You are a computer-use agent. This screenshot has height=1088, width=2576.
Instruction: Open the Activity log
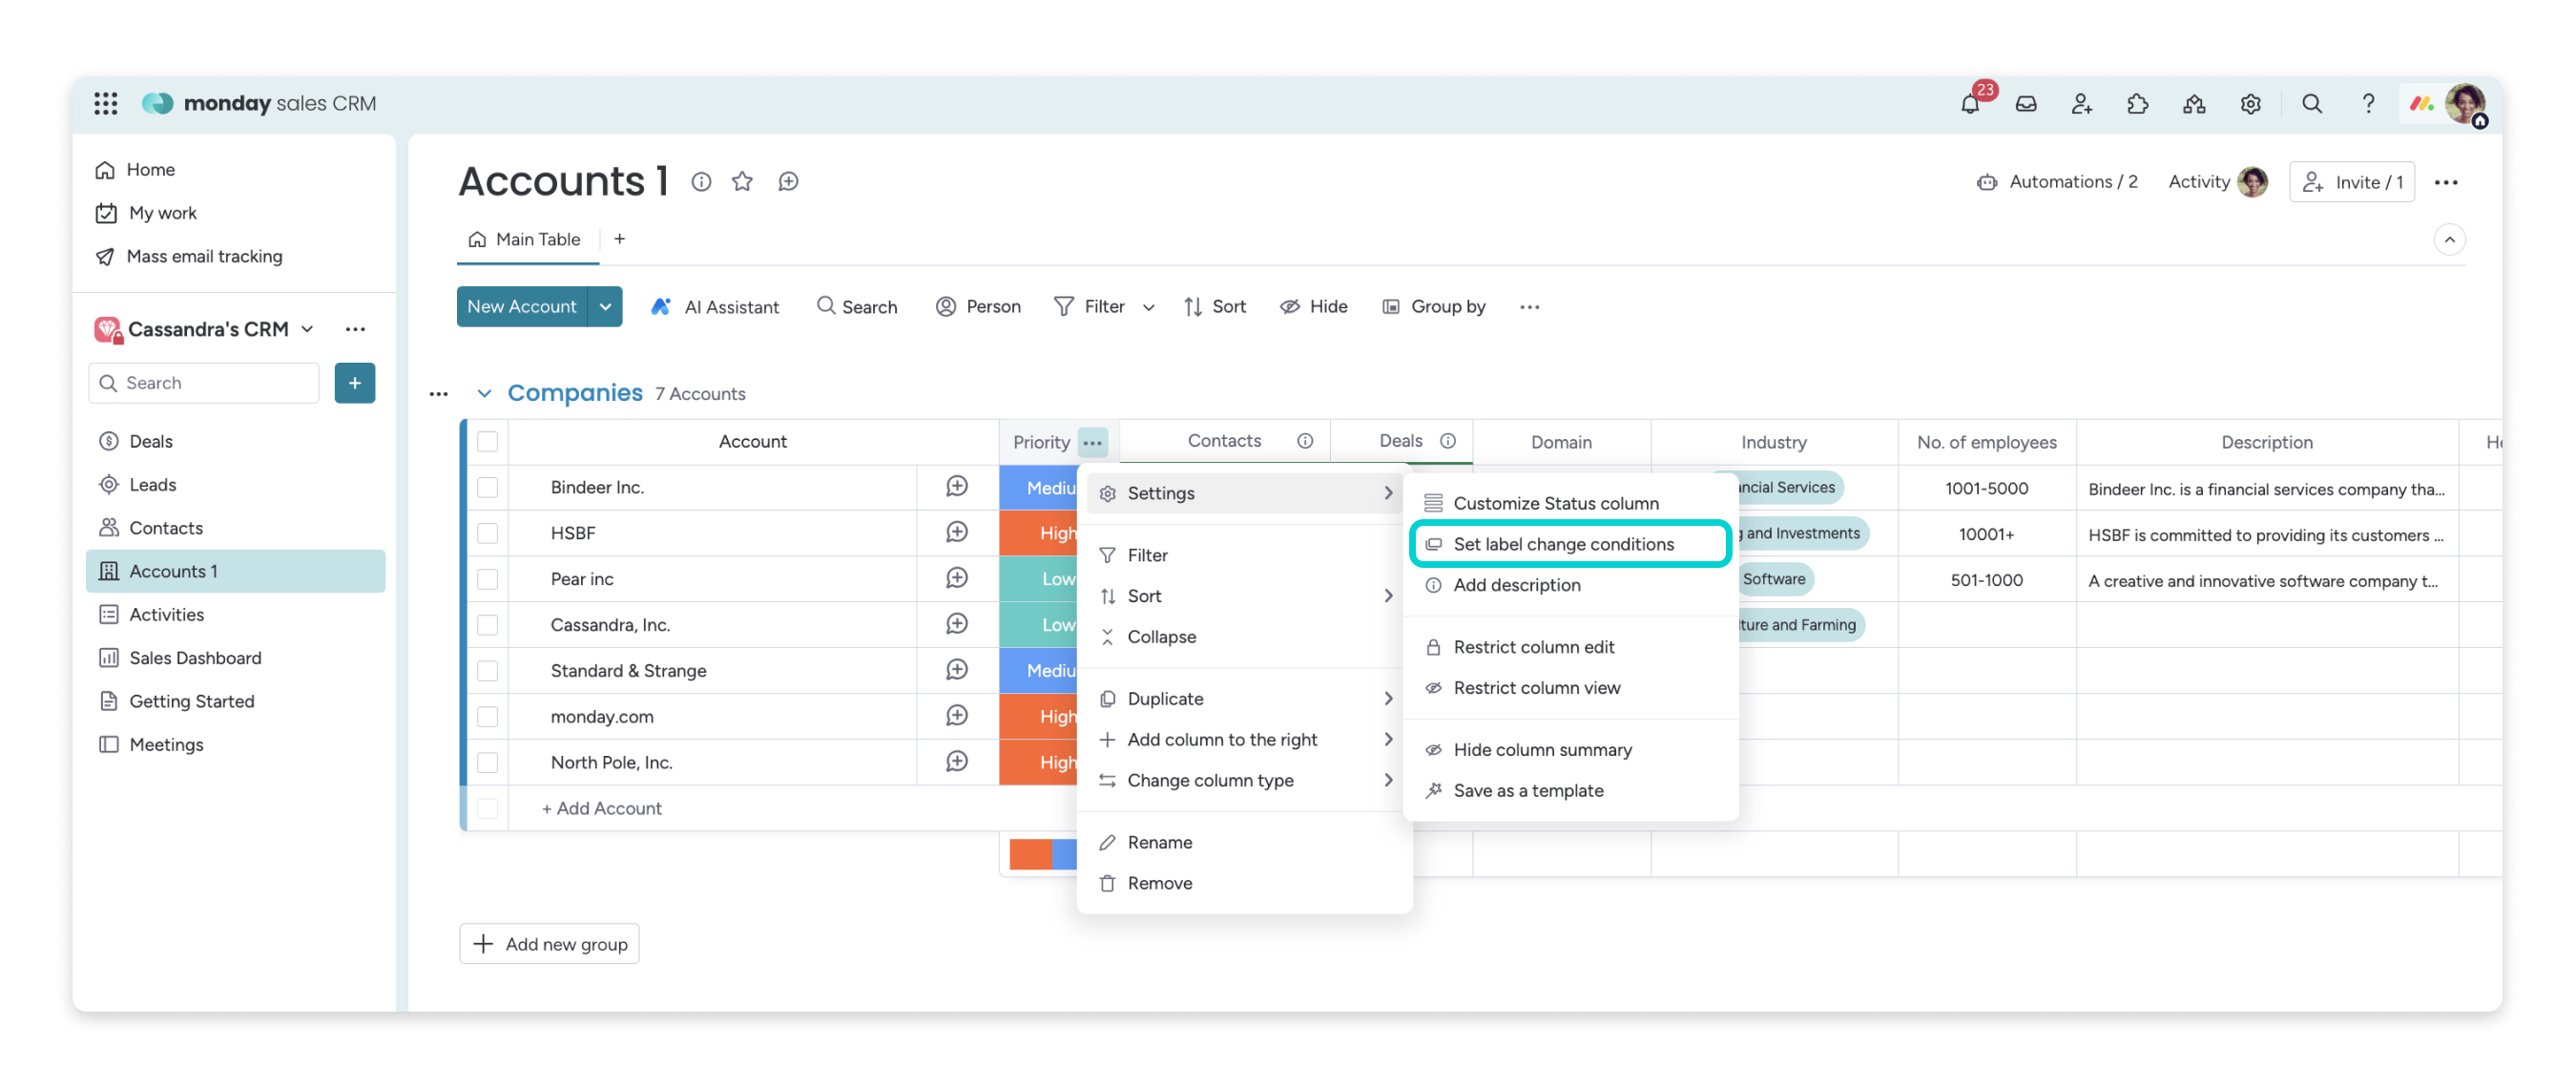click(x=2217, y=182)
